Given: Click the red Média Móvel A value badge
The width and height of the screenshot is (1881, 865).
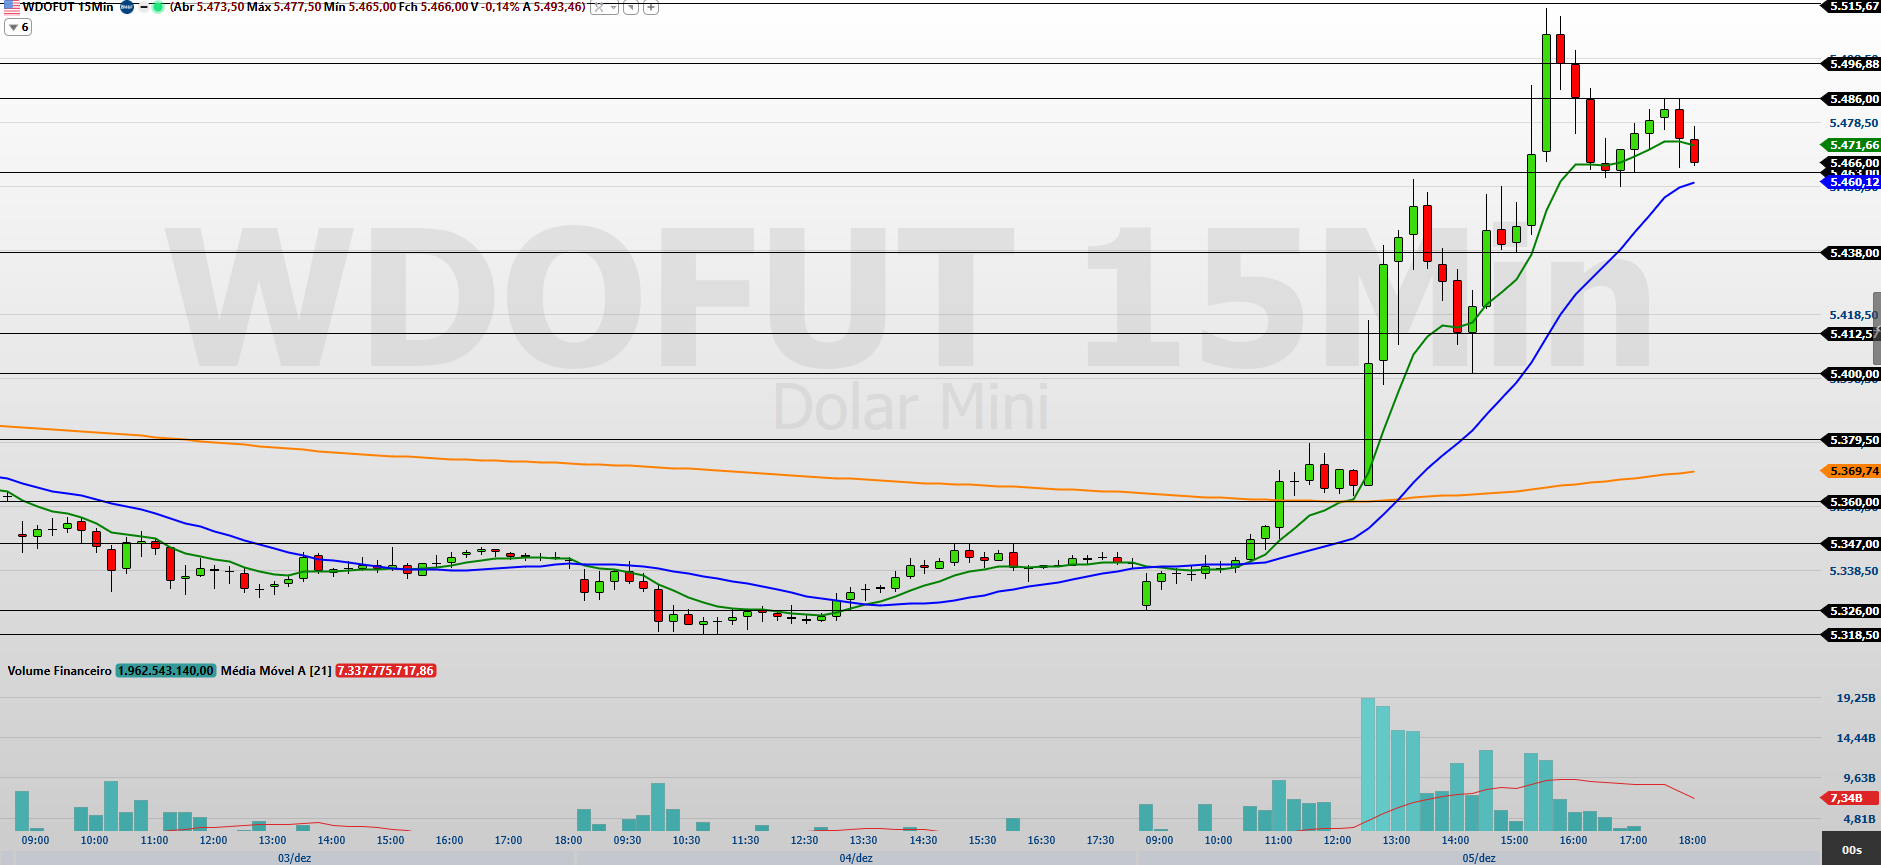Looking at the screenshot, I should pyautogui.click(x=386, y=671).
